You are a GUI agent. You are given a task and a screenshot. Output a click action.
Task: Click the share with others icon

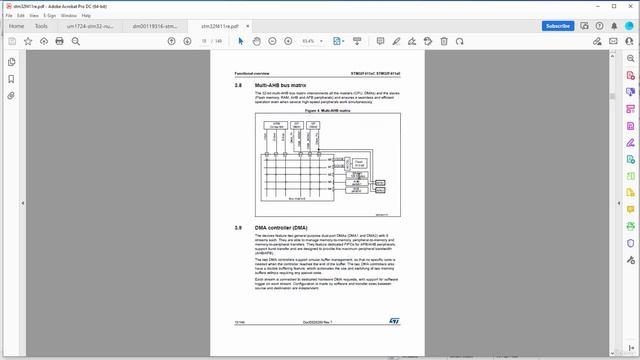click(629, 41)
